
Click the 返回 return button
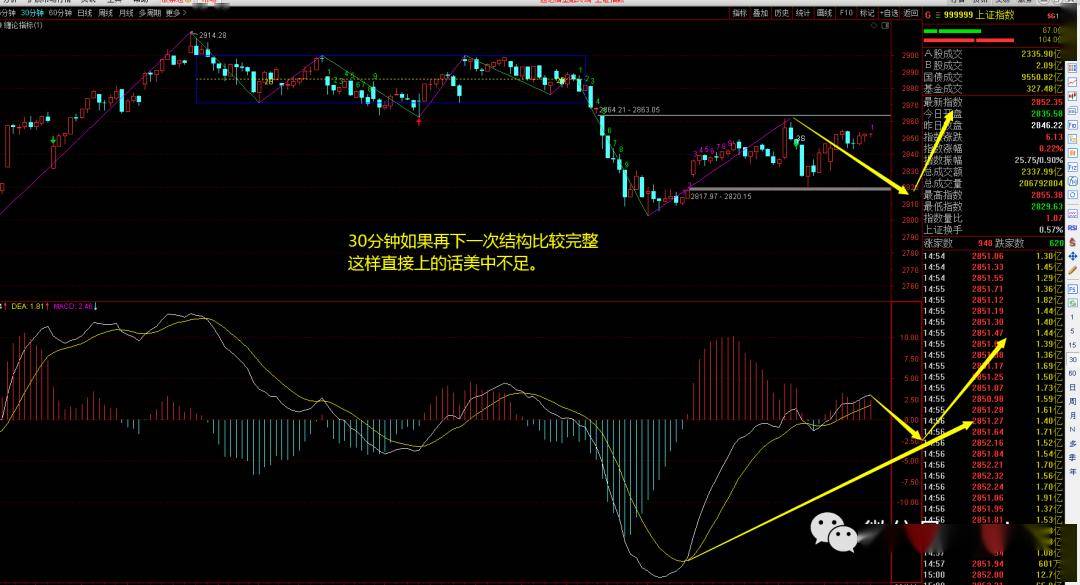point(911,13)
